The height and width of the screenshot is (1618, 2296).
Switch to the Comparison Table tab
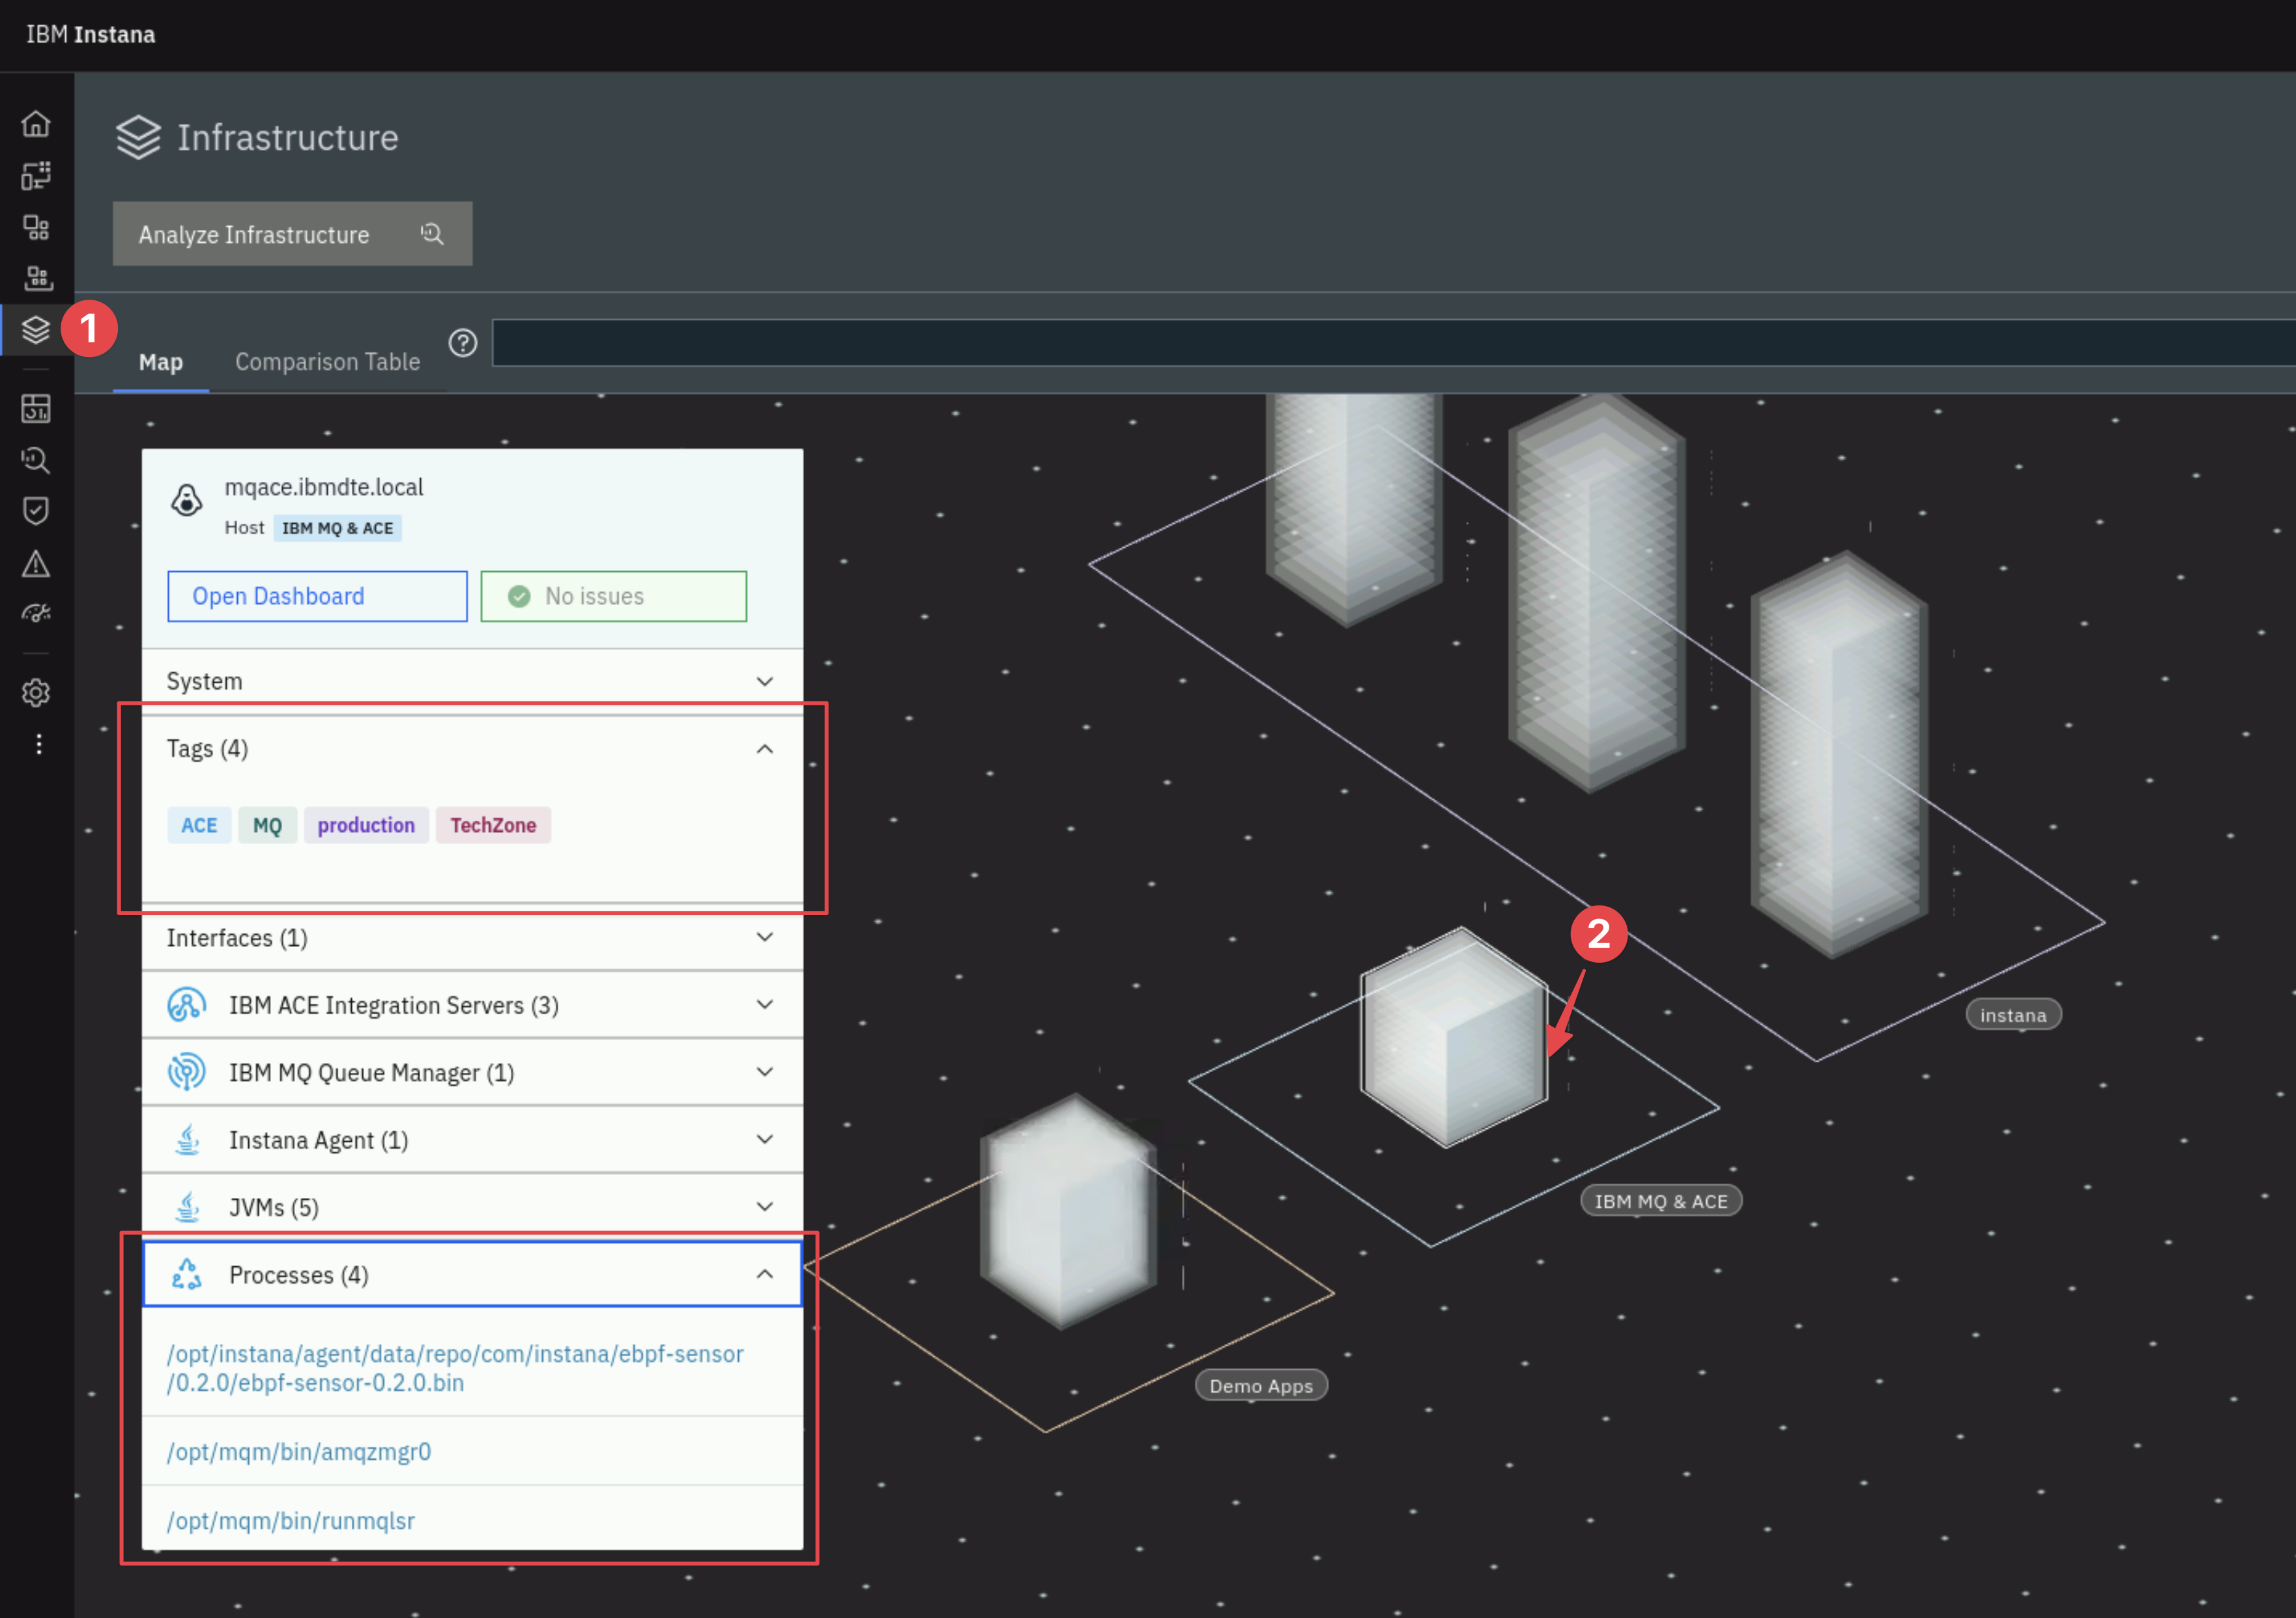(x=327, y=362)
